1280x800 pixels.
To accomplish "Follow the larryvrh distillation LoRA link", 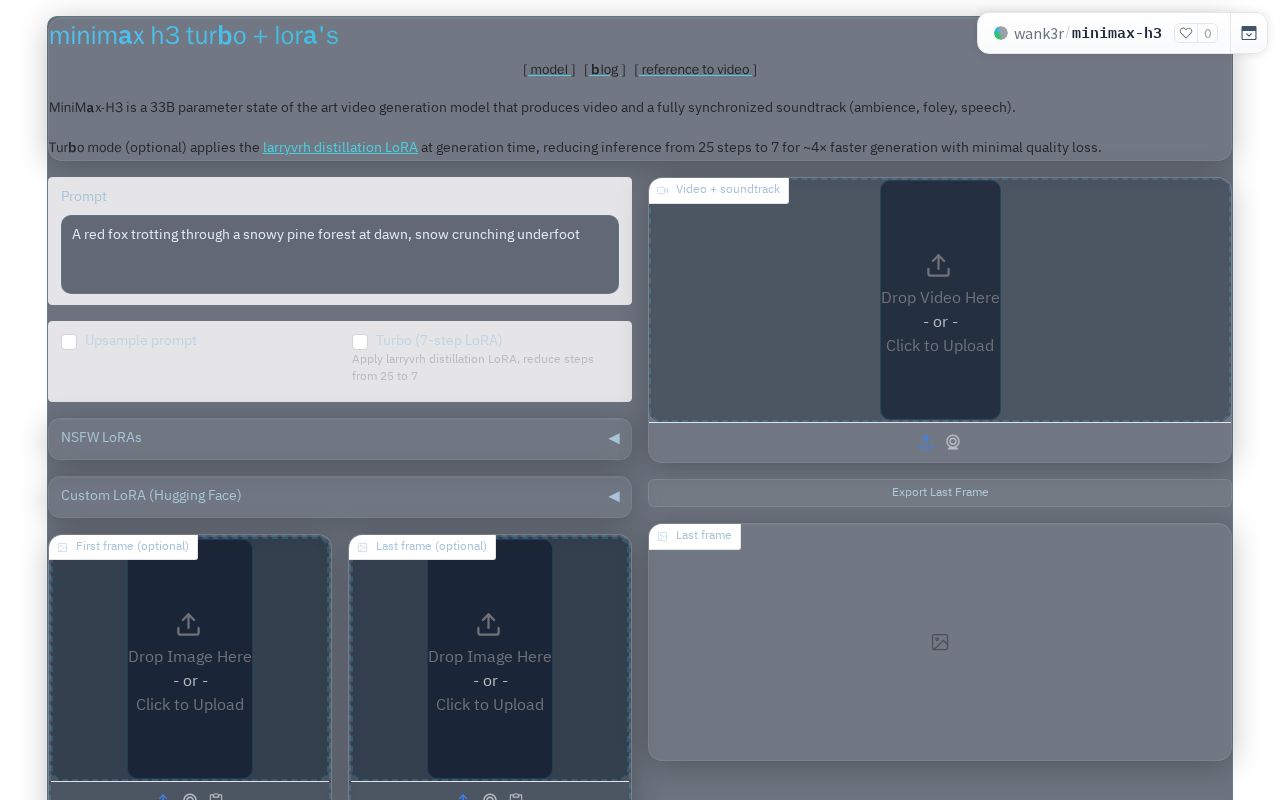I will pyautogui.click(x=340, y=147).
